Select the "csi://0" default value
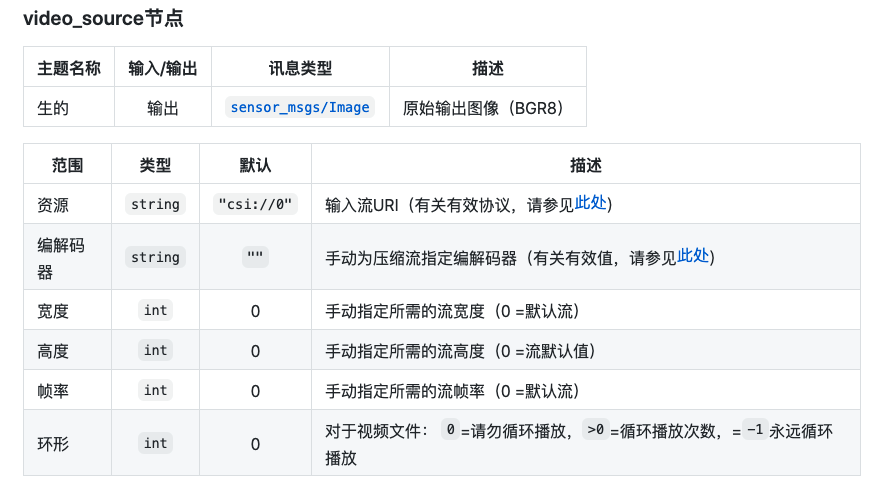 coord(255,204)
